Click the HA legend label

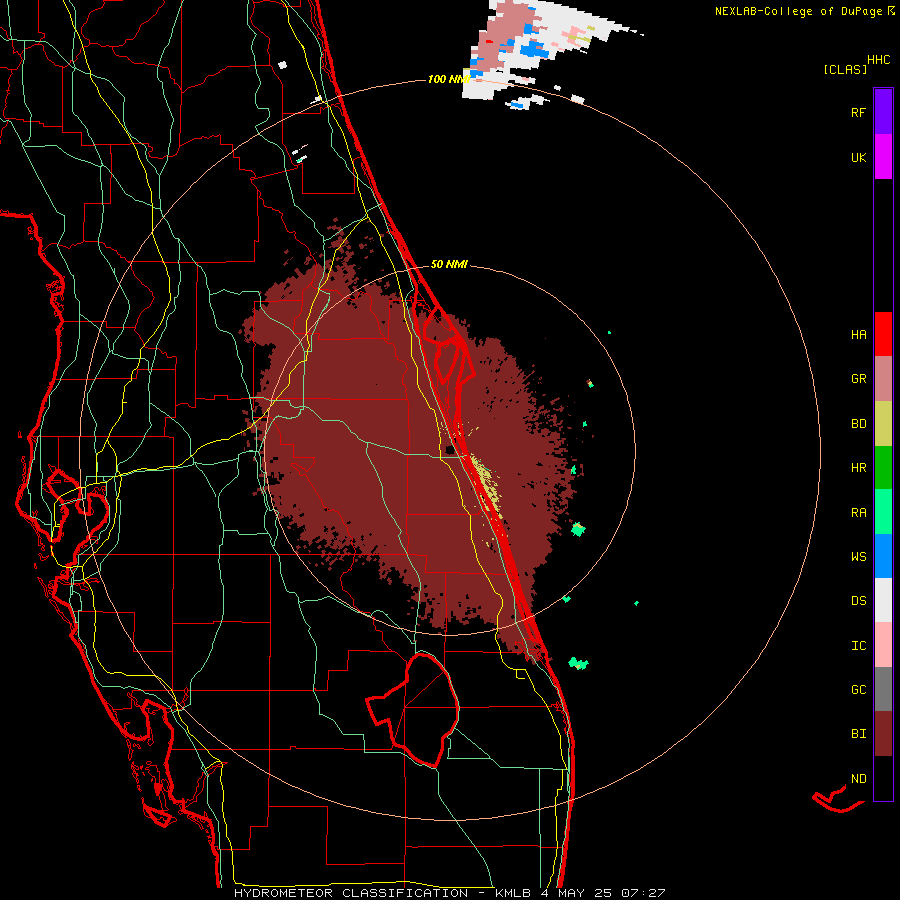pyautogui.click(x=858, y=335)
